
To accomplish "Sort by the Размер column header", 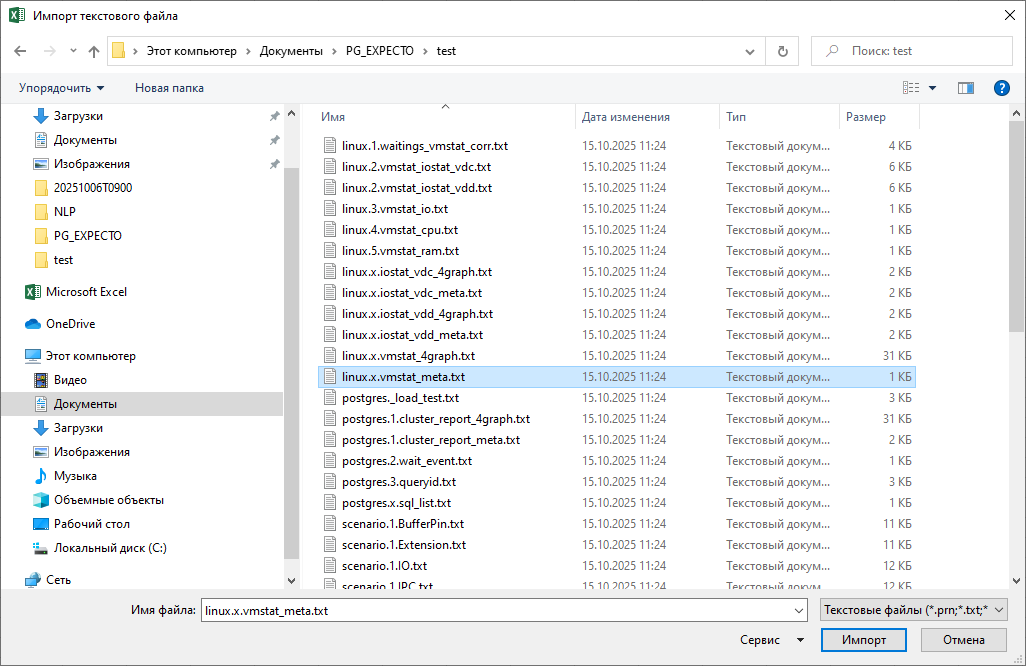I will pyautogui.click(x=866, y=116).
